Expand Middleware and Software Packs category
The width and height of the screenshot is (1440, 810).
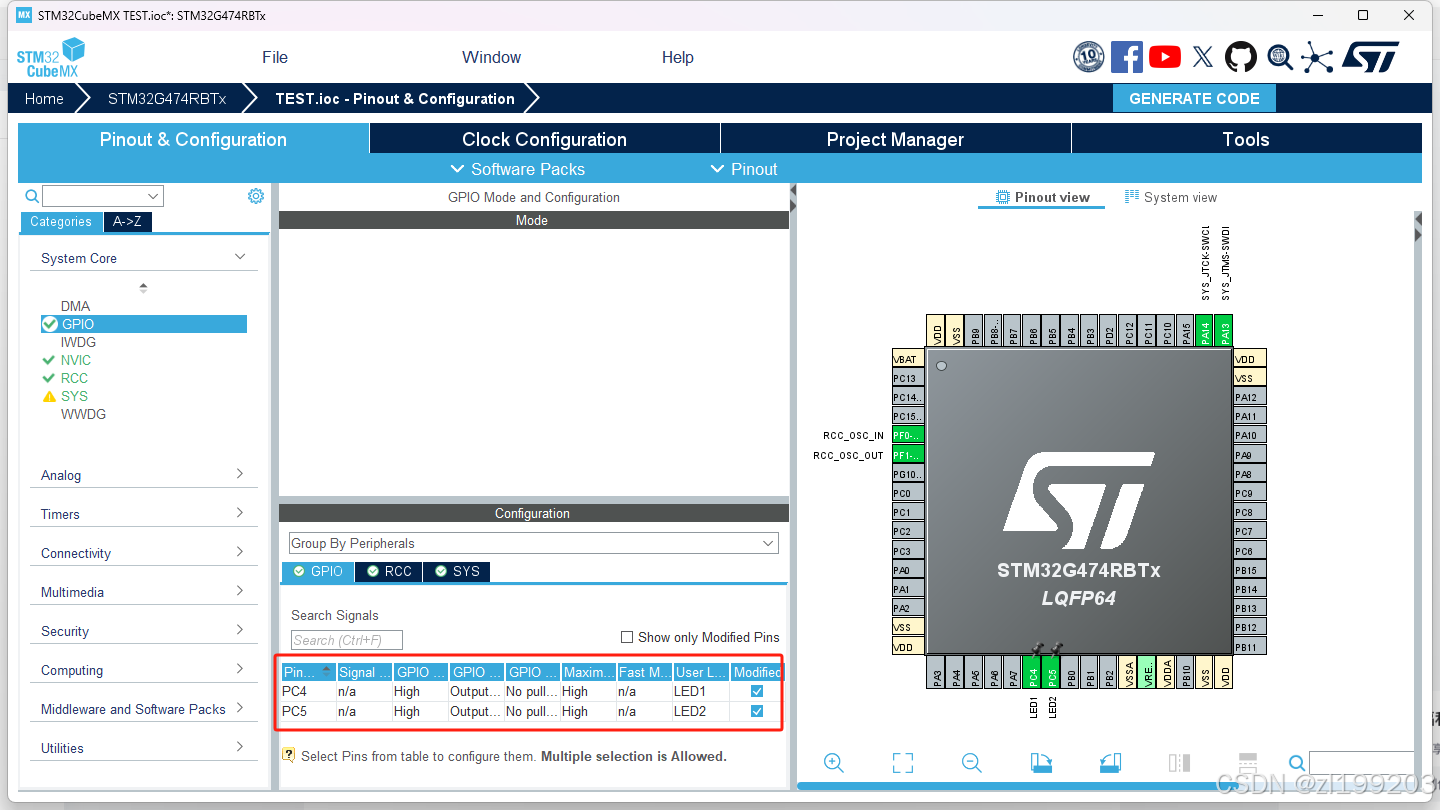(143, 709)
